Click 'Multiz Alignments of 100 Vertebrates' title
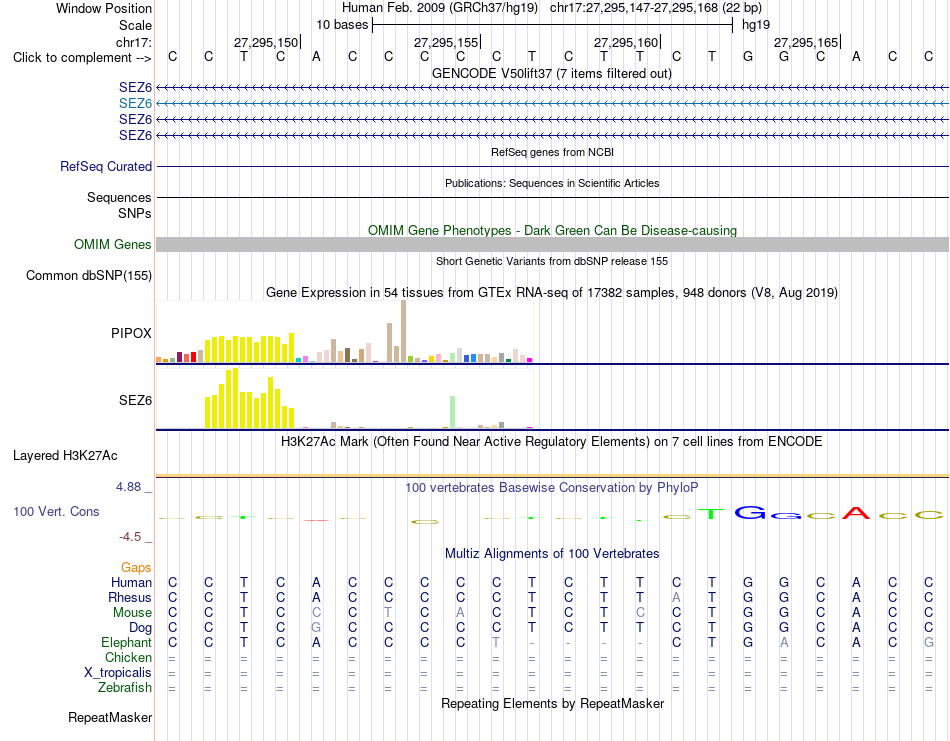This screenshot has width=950, height=741. coord(552,553)
